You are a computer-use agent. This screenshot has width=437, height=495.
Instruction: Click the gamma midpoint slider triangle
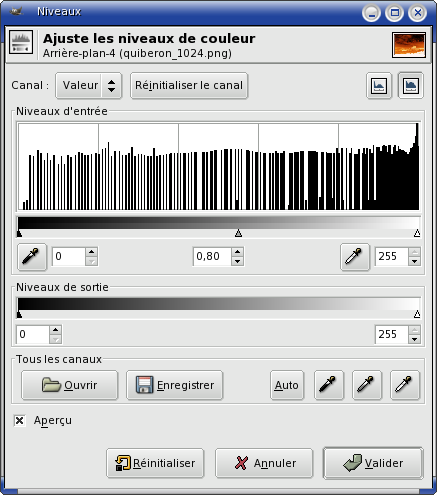point(238,233)
